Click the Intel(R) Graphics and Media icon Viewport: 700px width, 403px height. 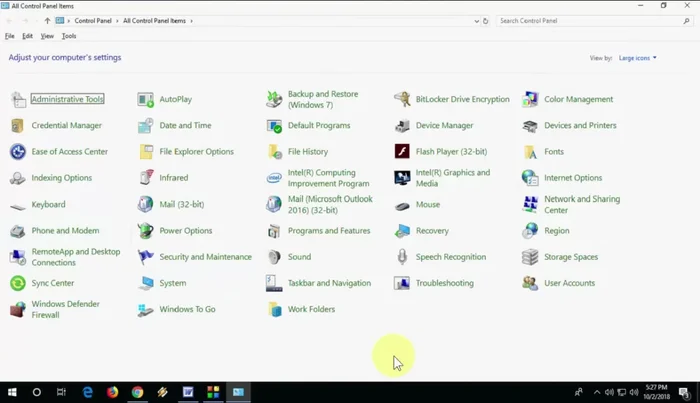[402, 178]
